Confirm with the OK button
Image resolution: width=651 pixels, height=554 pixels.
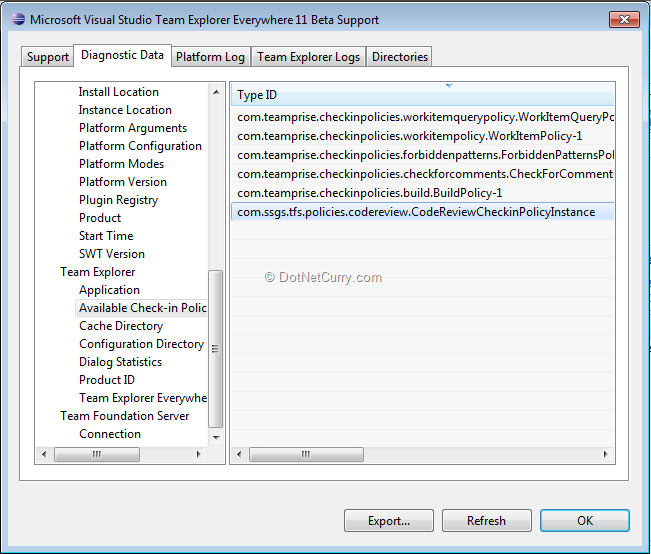585,520
